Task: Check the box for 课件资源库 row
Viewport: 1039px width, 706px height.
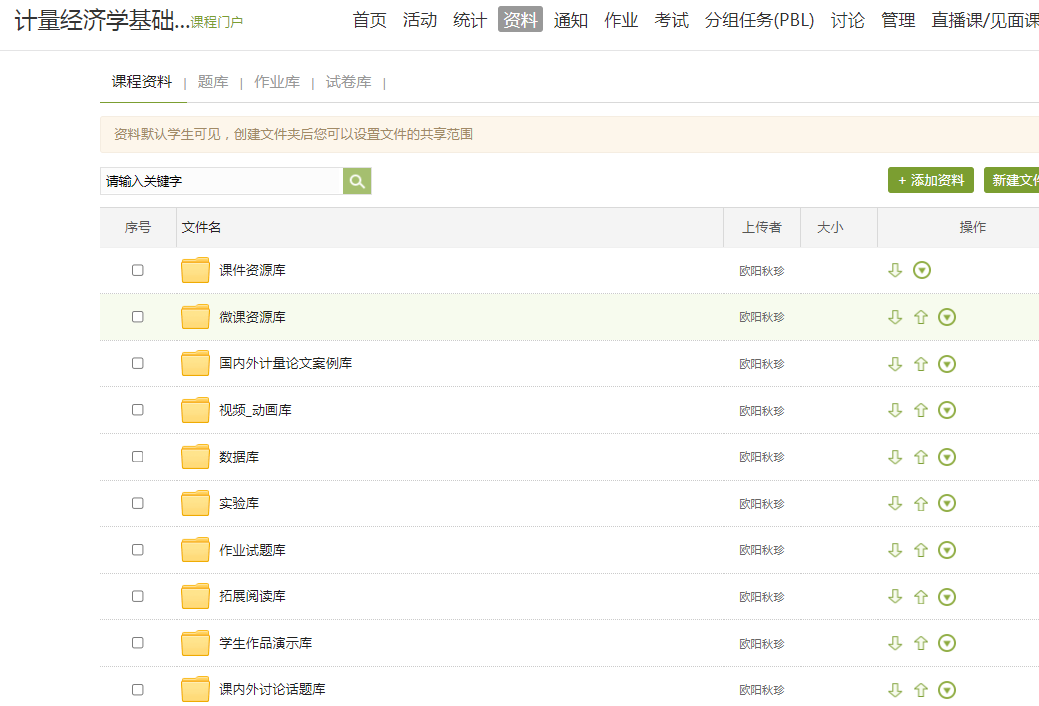Action: 138,270
